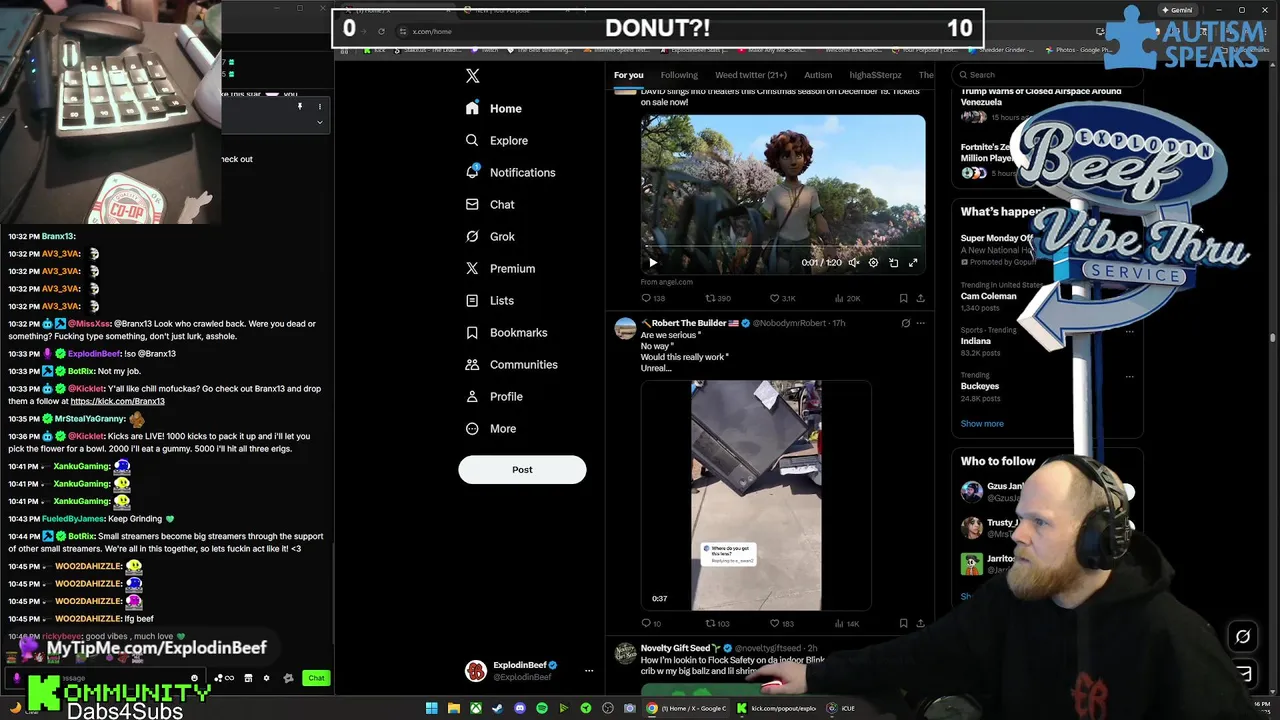Open Lists in the X sidebar
This screenshot has height=720, width=1280.
[x=490, y=300]
